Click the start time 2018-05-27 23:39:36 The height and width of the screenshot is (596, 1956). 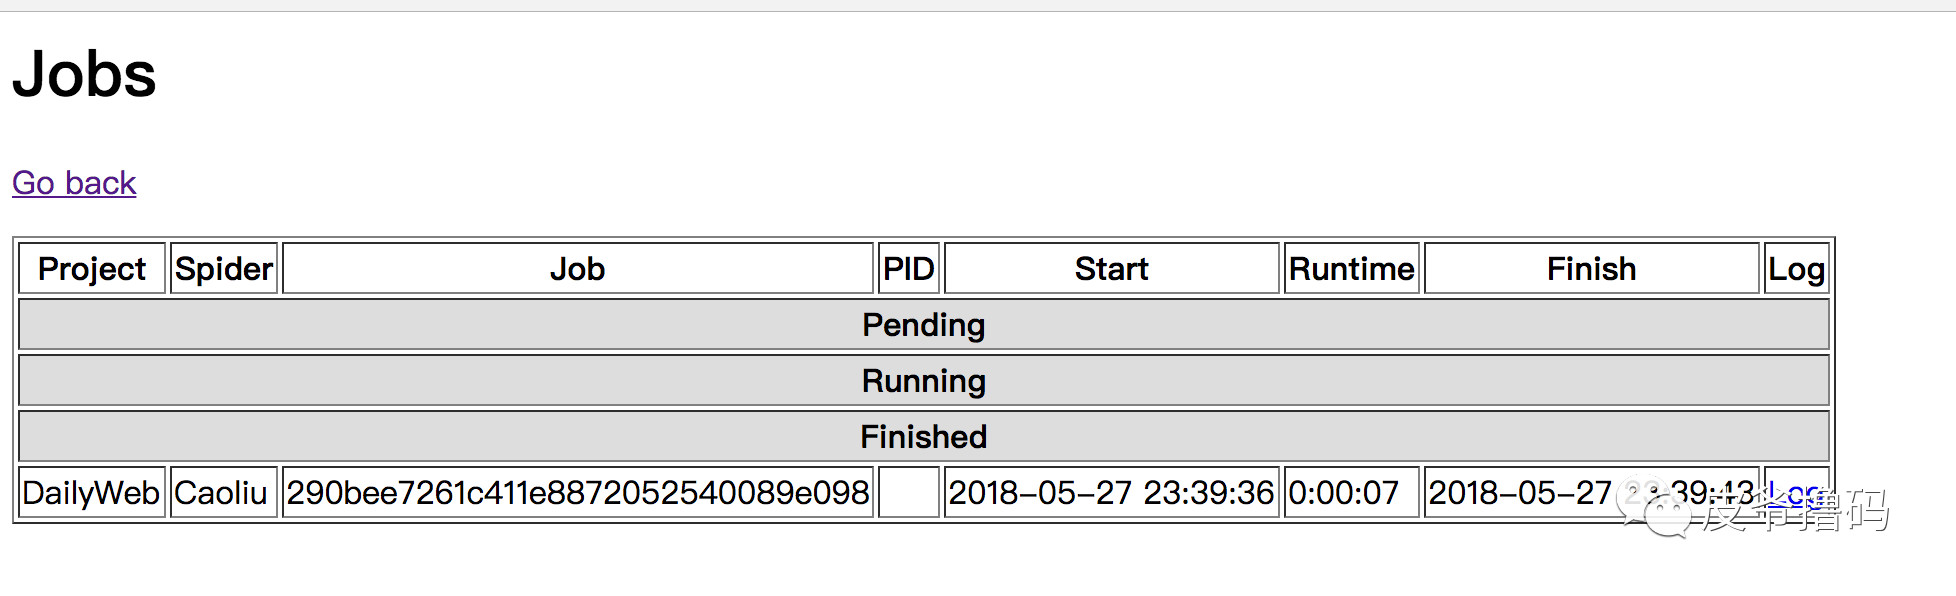1112,492
